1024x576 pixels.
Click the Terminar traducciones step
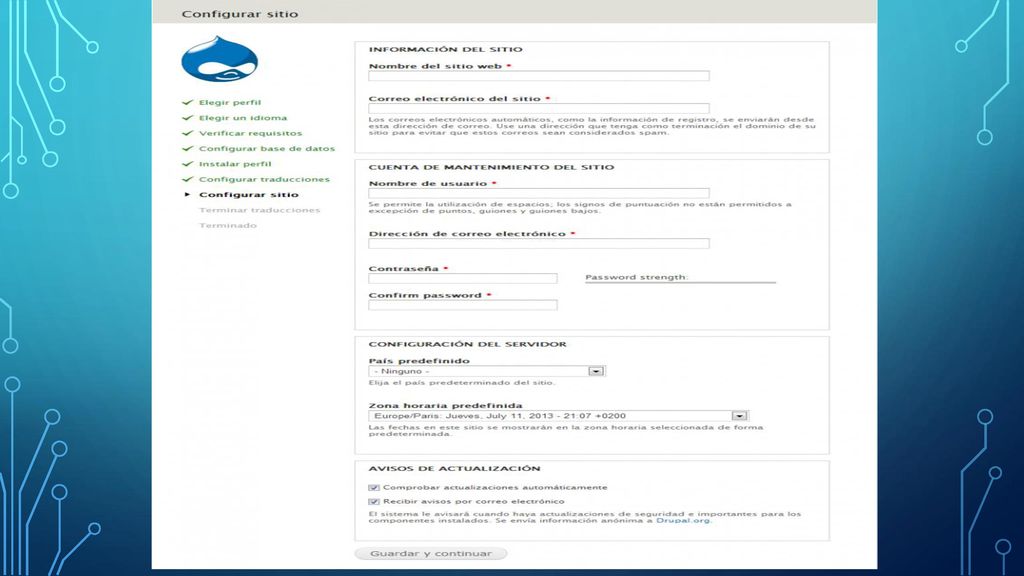pos(259,210)
